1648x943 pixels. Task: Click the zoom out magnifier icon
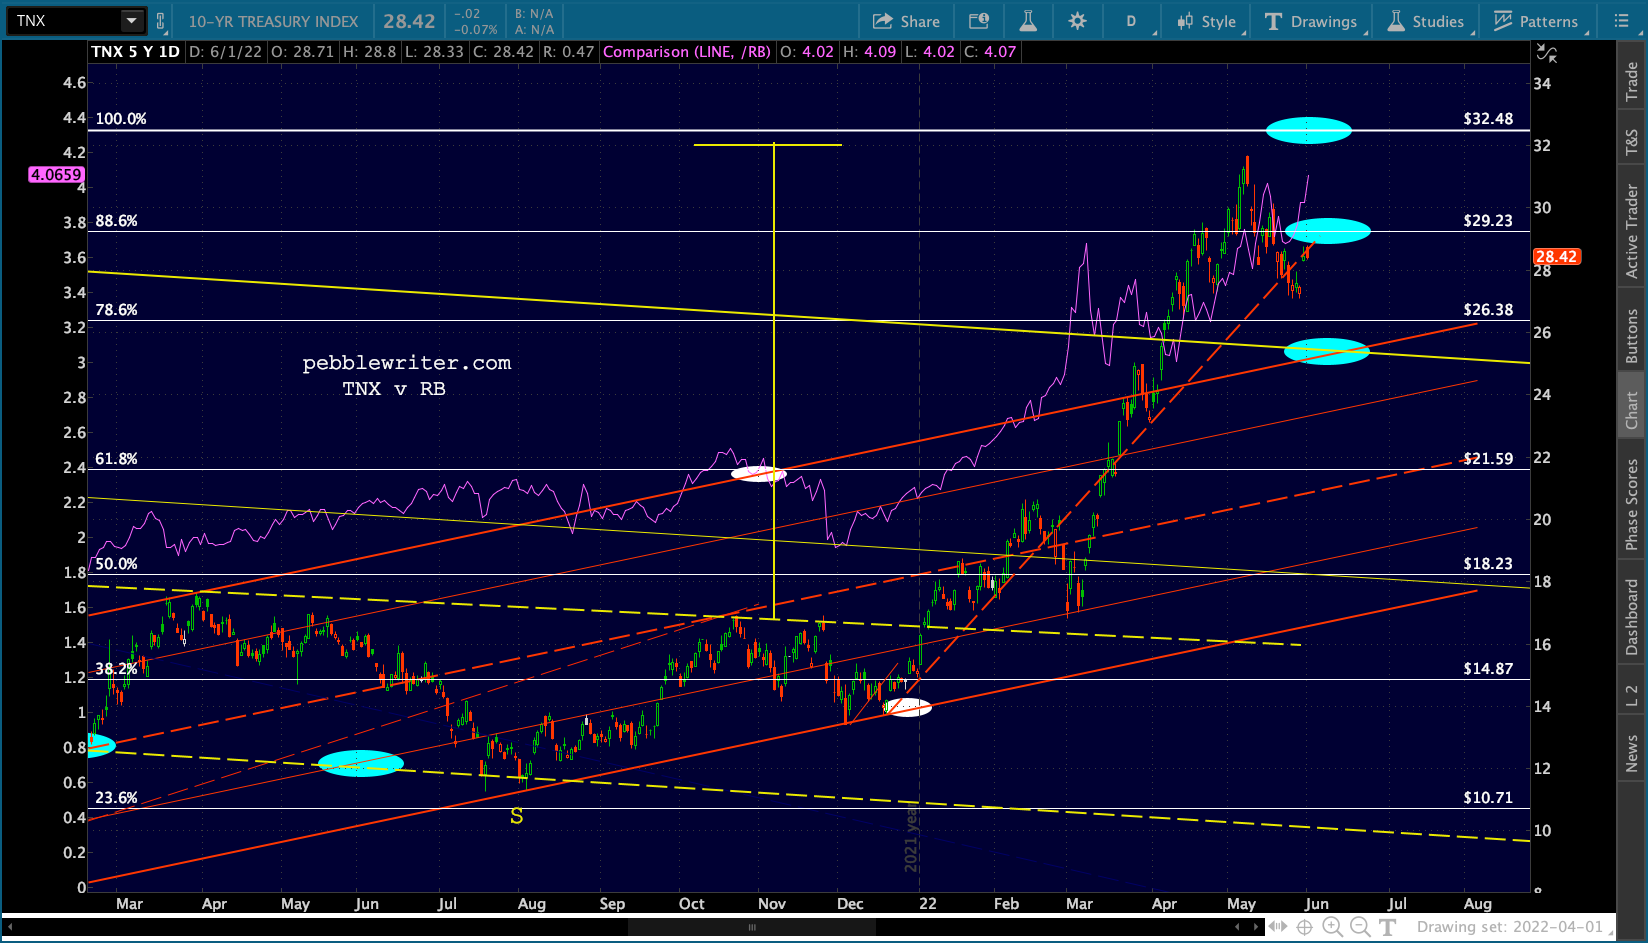click(x=1360, y=927)
